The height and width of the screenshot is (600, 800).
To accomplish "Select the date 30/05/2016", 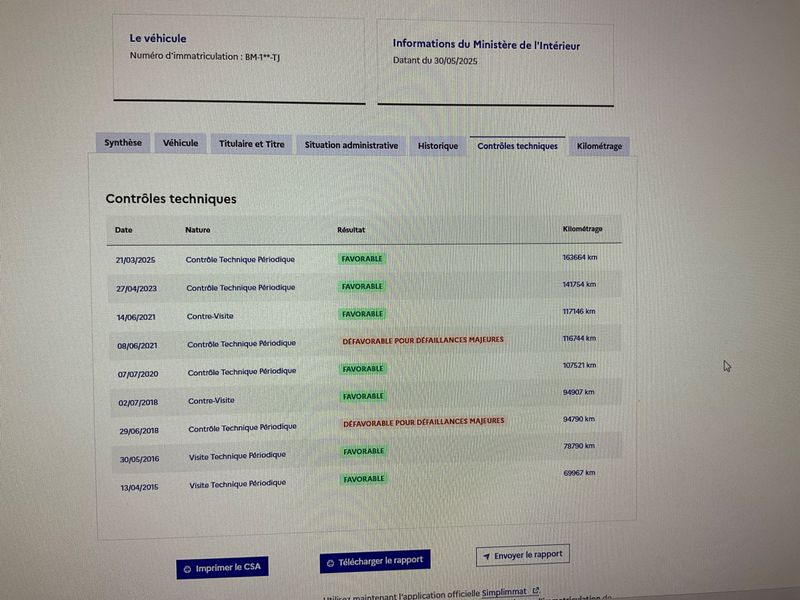I will (139, 459).
